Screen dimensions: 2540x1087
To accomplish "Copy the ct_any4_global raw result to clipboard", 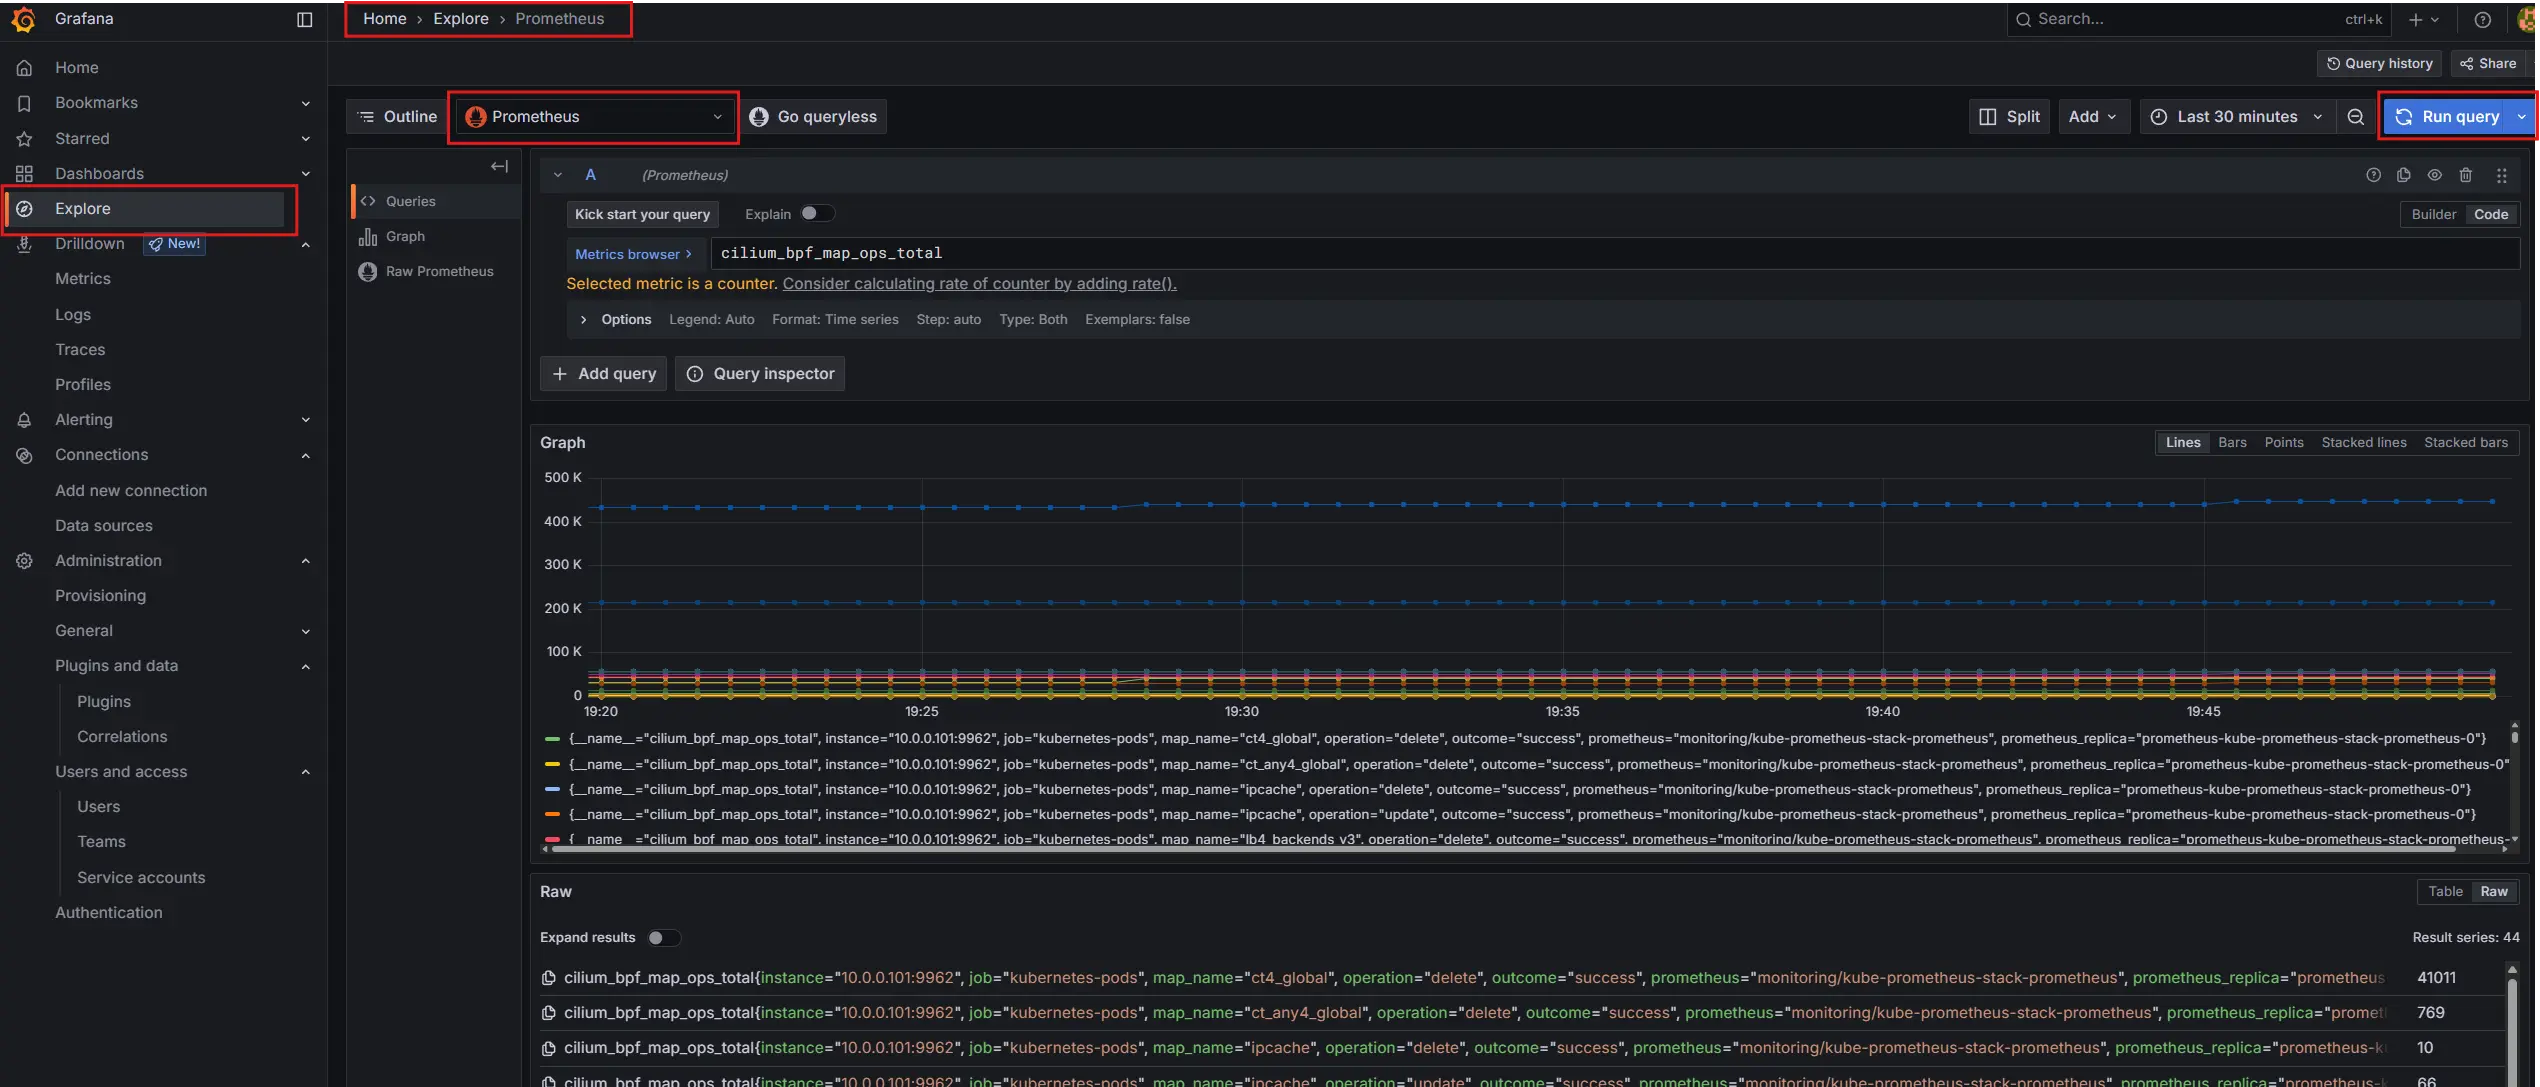I will 548,1013.
